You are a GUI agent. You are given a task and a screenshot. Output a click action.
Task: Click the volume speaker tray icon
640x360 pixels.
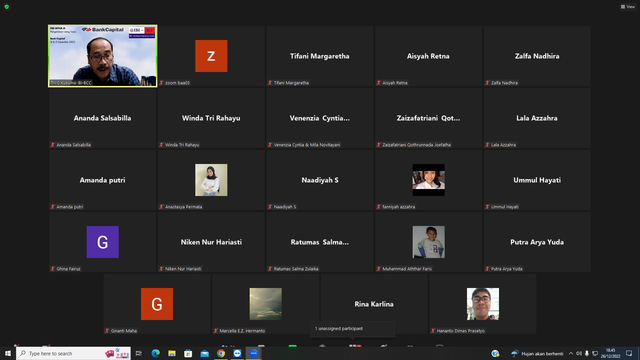coord(579,353)
